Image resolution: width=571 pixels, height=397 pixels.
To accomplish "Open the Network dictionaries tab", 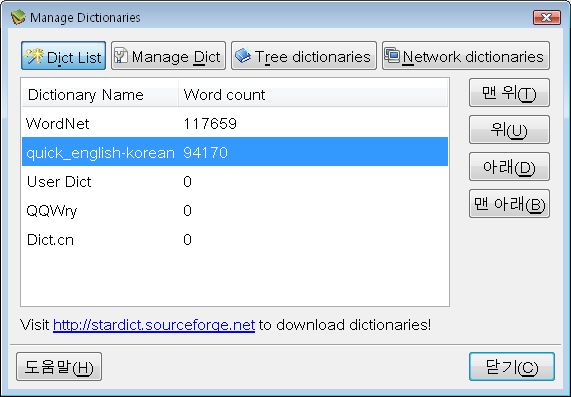I will pos(465,56).
